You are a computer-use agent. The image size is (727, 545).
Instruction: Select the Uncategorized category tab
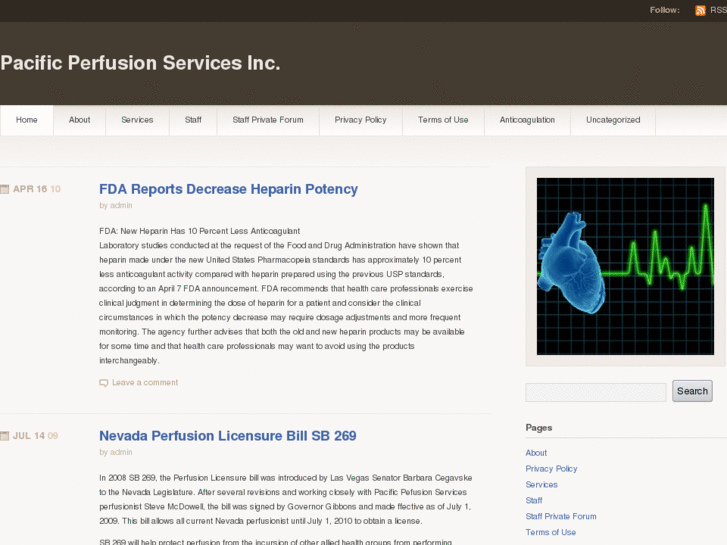[x=613, y=120]
